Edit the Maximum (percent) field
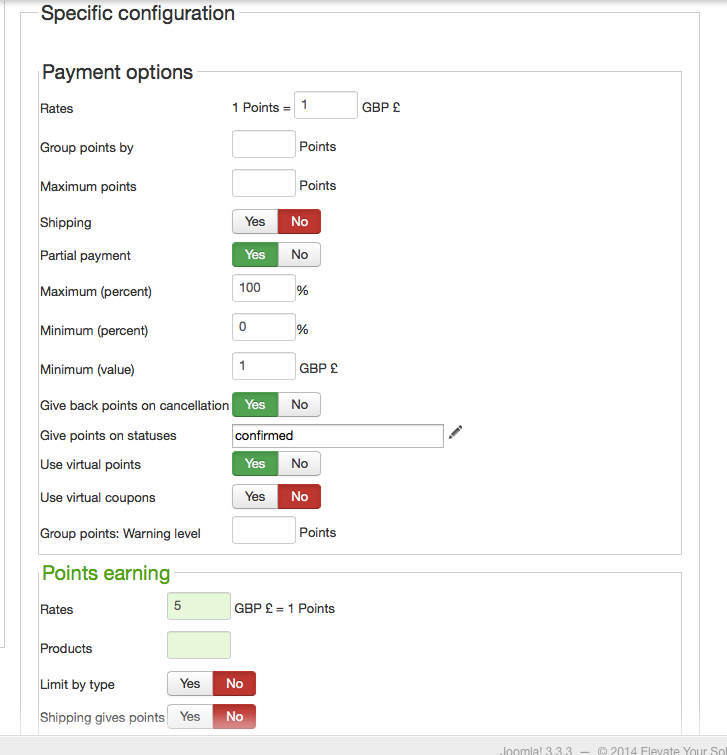 [x=264, y=289]
